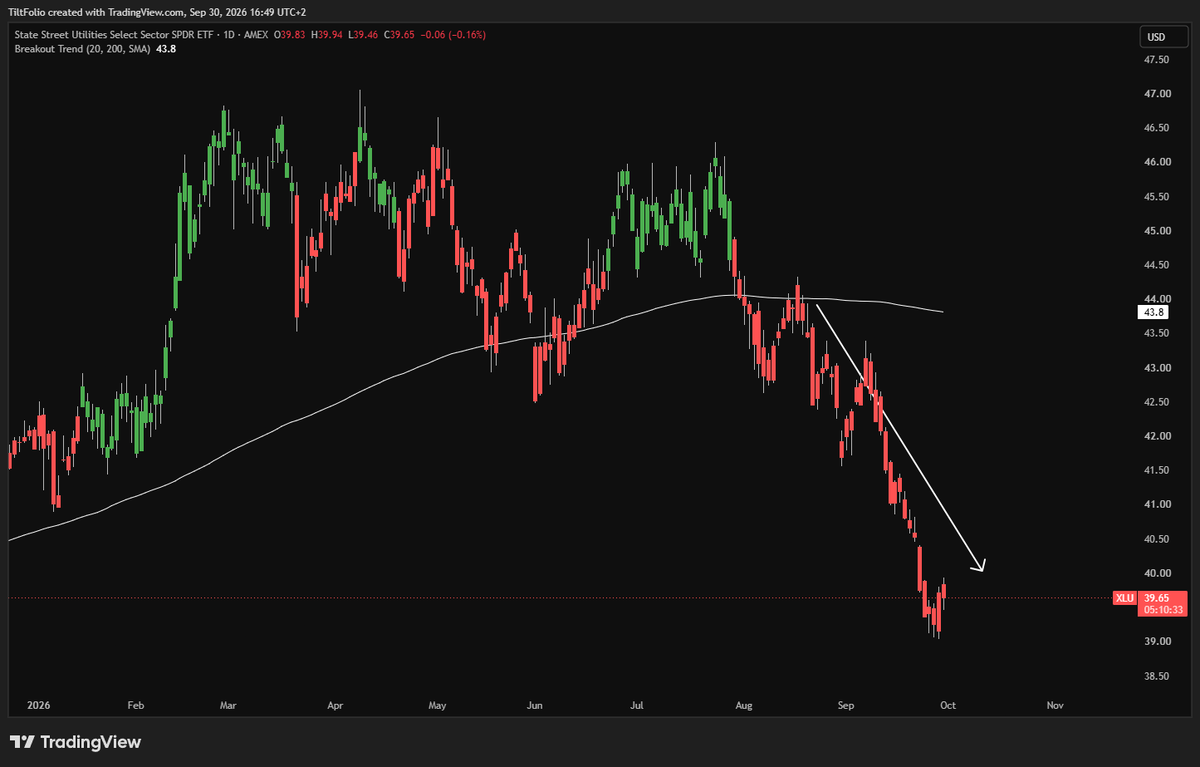Click the Aug label on time axis

click(x=743, y=705)
